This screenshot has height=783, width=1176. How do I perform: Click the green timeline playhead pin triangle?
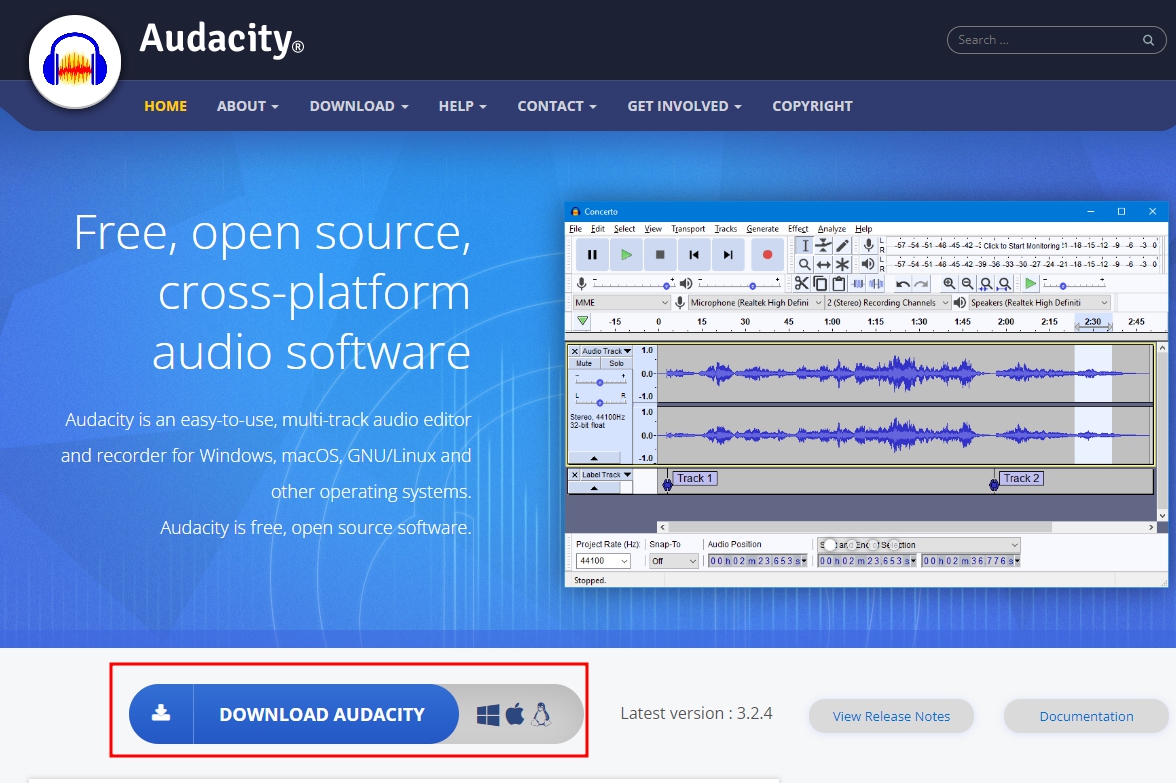tap(583, 321)
